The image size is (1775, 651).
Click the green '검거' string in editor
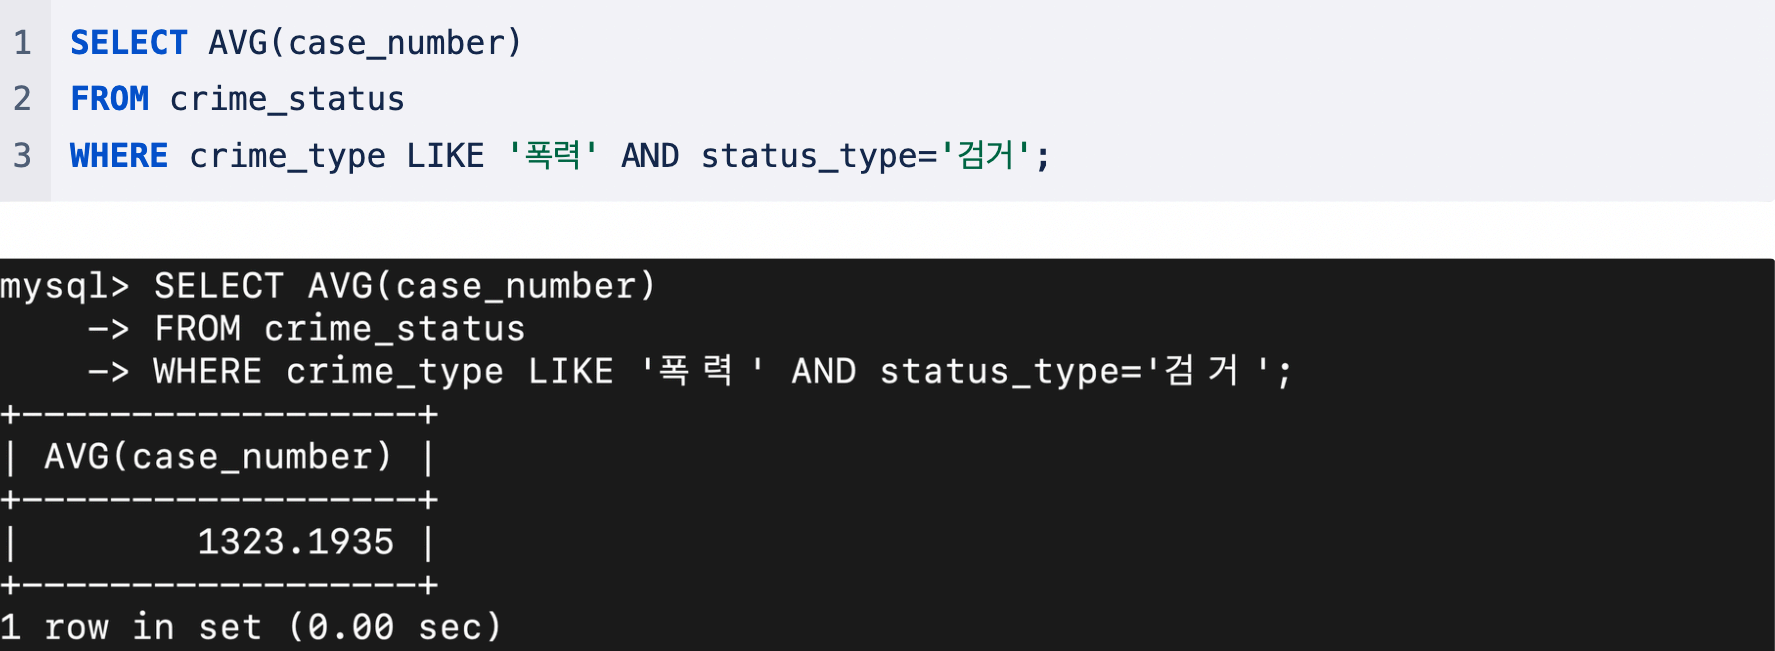pyautogui.click(x=986, y=155)
